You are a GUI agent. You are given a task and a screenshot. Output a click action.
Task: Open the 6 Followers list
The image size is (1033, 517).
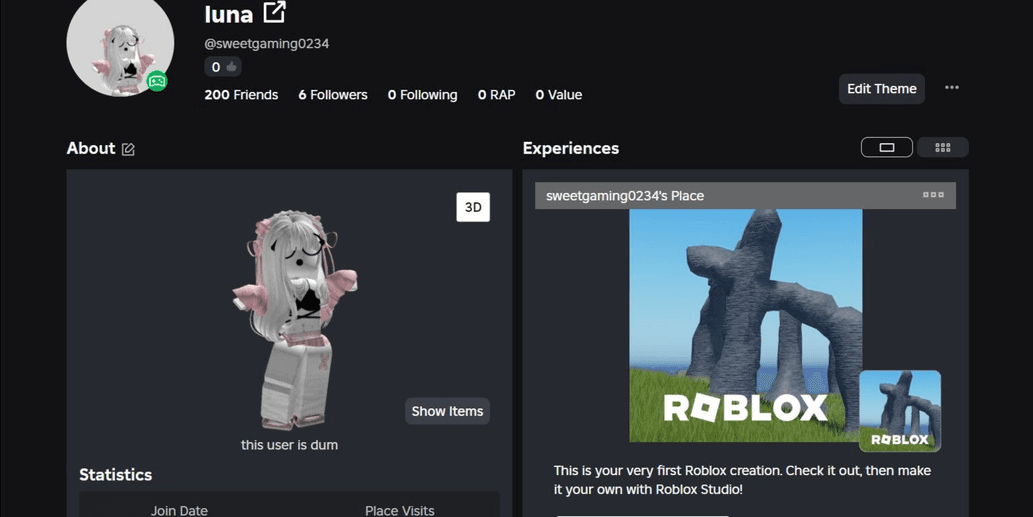click(x=333, y=95)
